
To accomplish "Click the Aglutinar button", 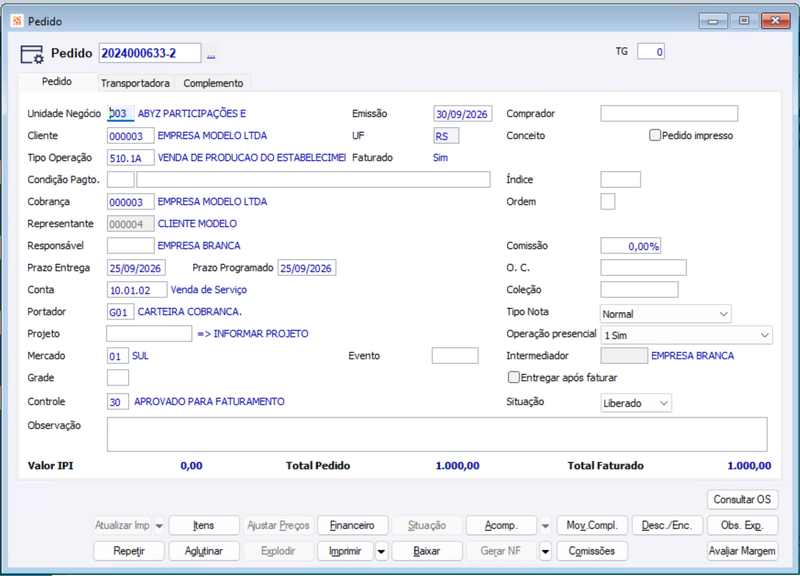I will click(x=204, y=551).
